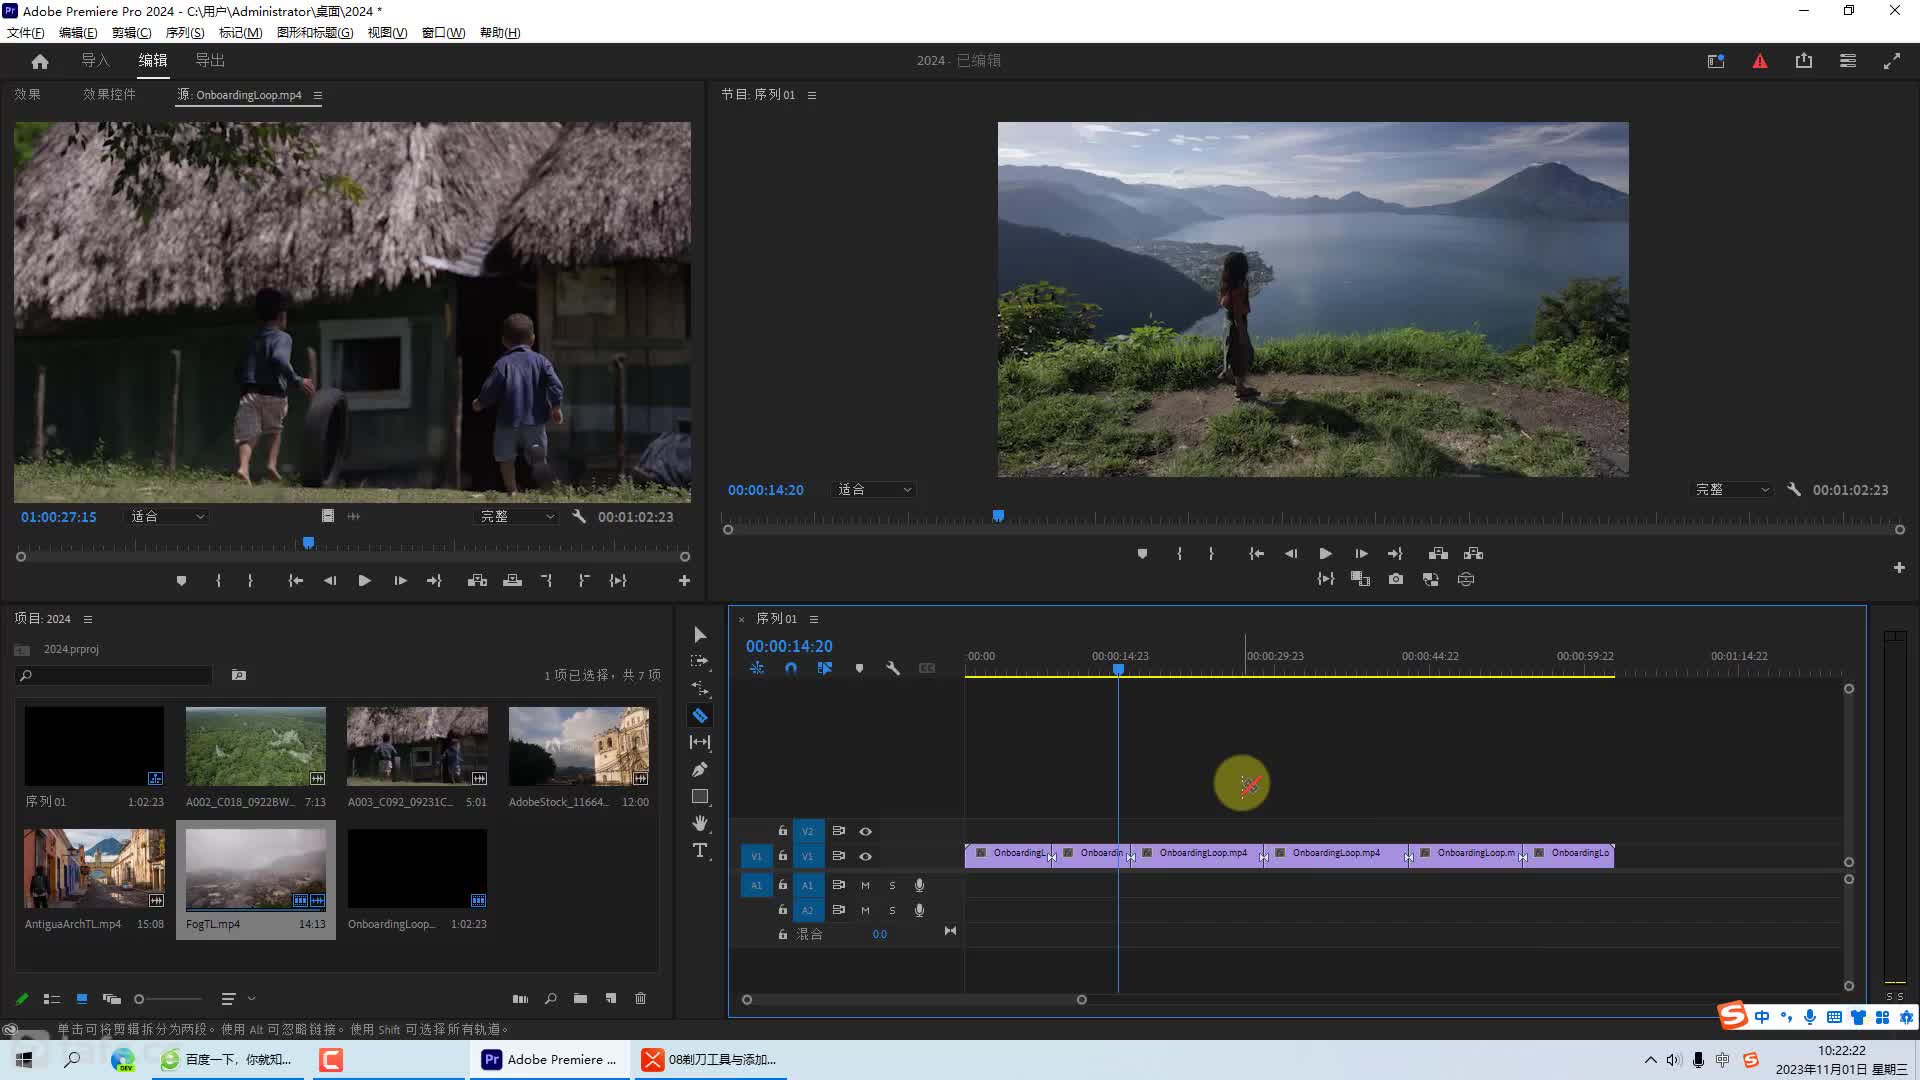The image size is (1920, 1080).
Task: Open the workspaces panel icon
Action: click(1848, 61)
